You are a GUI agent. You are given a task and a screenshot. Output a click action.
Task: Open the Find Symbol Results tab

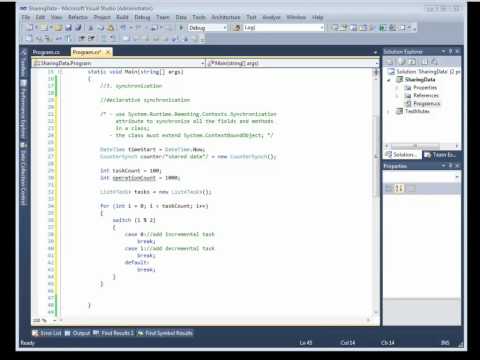point(165,333)
